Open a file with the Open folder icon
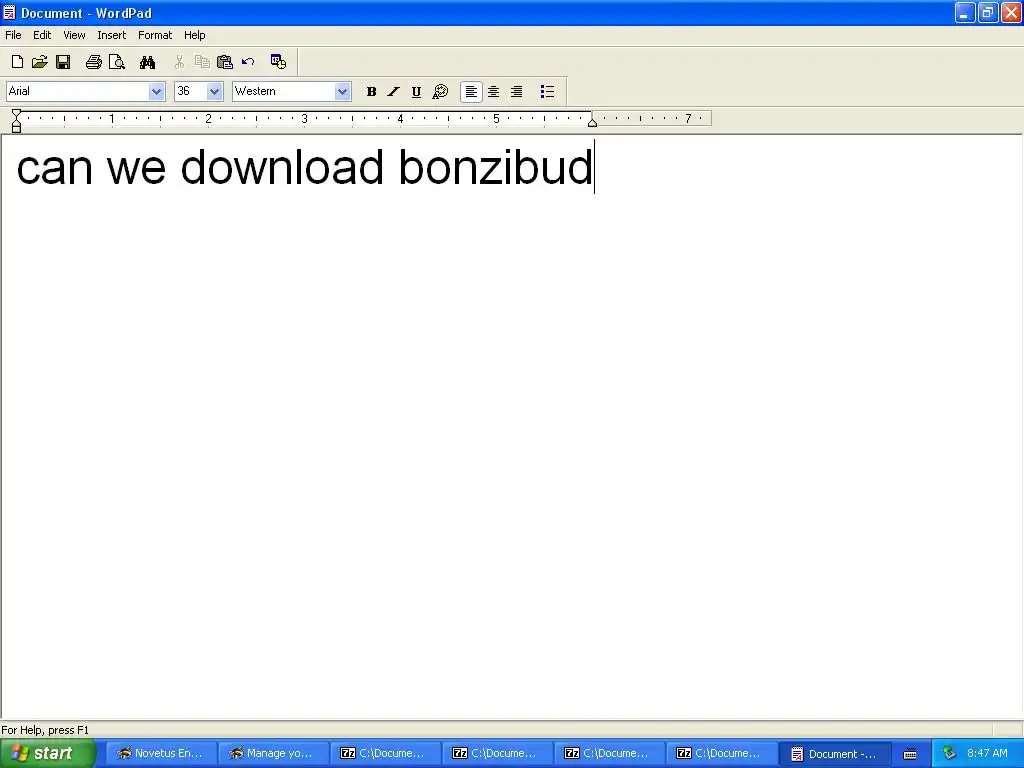 point(40,62)
